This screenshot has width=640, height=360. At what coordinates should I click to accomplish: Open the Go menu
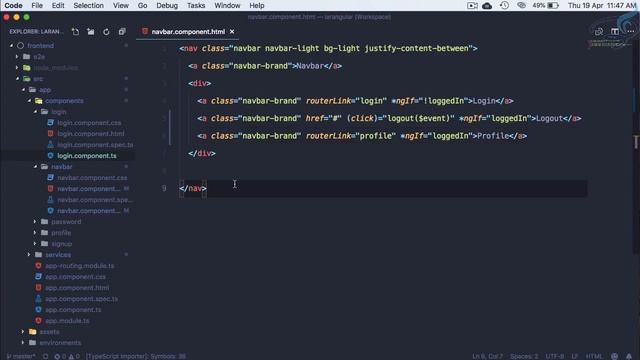pyautogui.click(x=142, y=5)
